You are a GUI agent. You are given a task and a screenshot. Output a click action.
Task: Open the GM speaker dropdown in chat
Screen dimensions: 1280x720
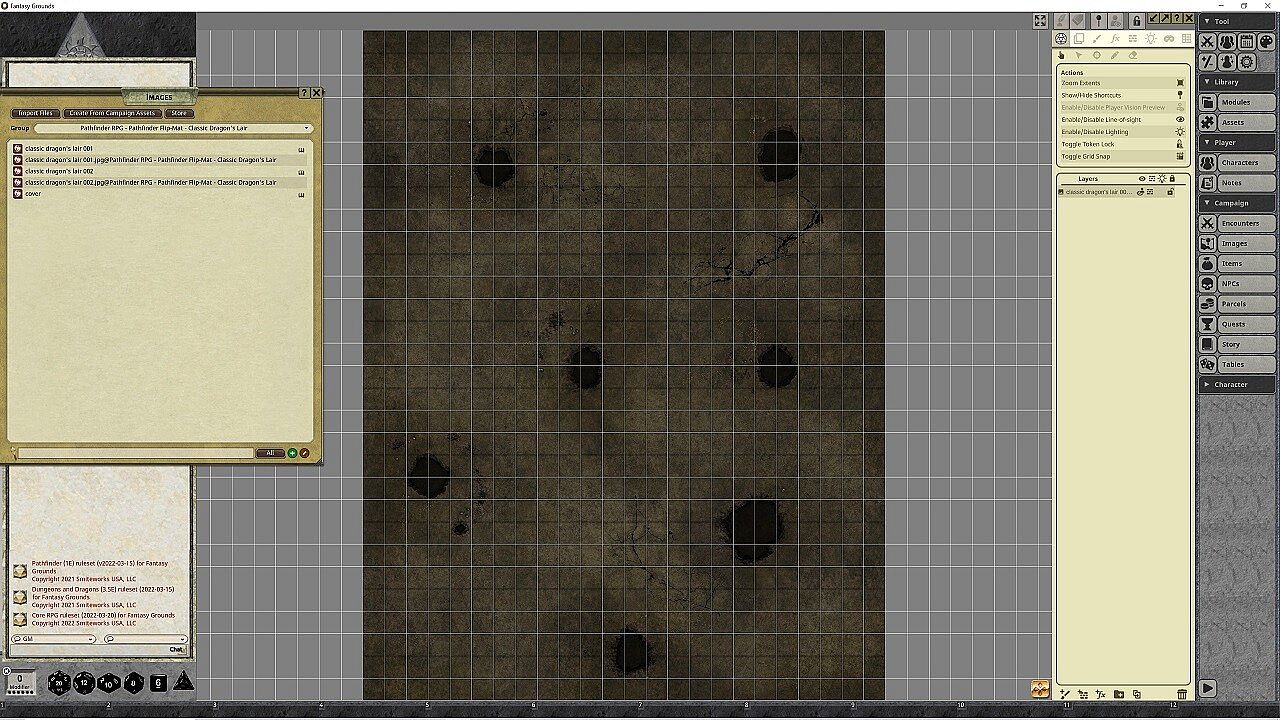point(53,638)
